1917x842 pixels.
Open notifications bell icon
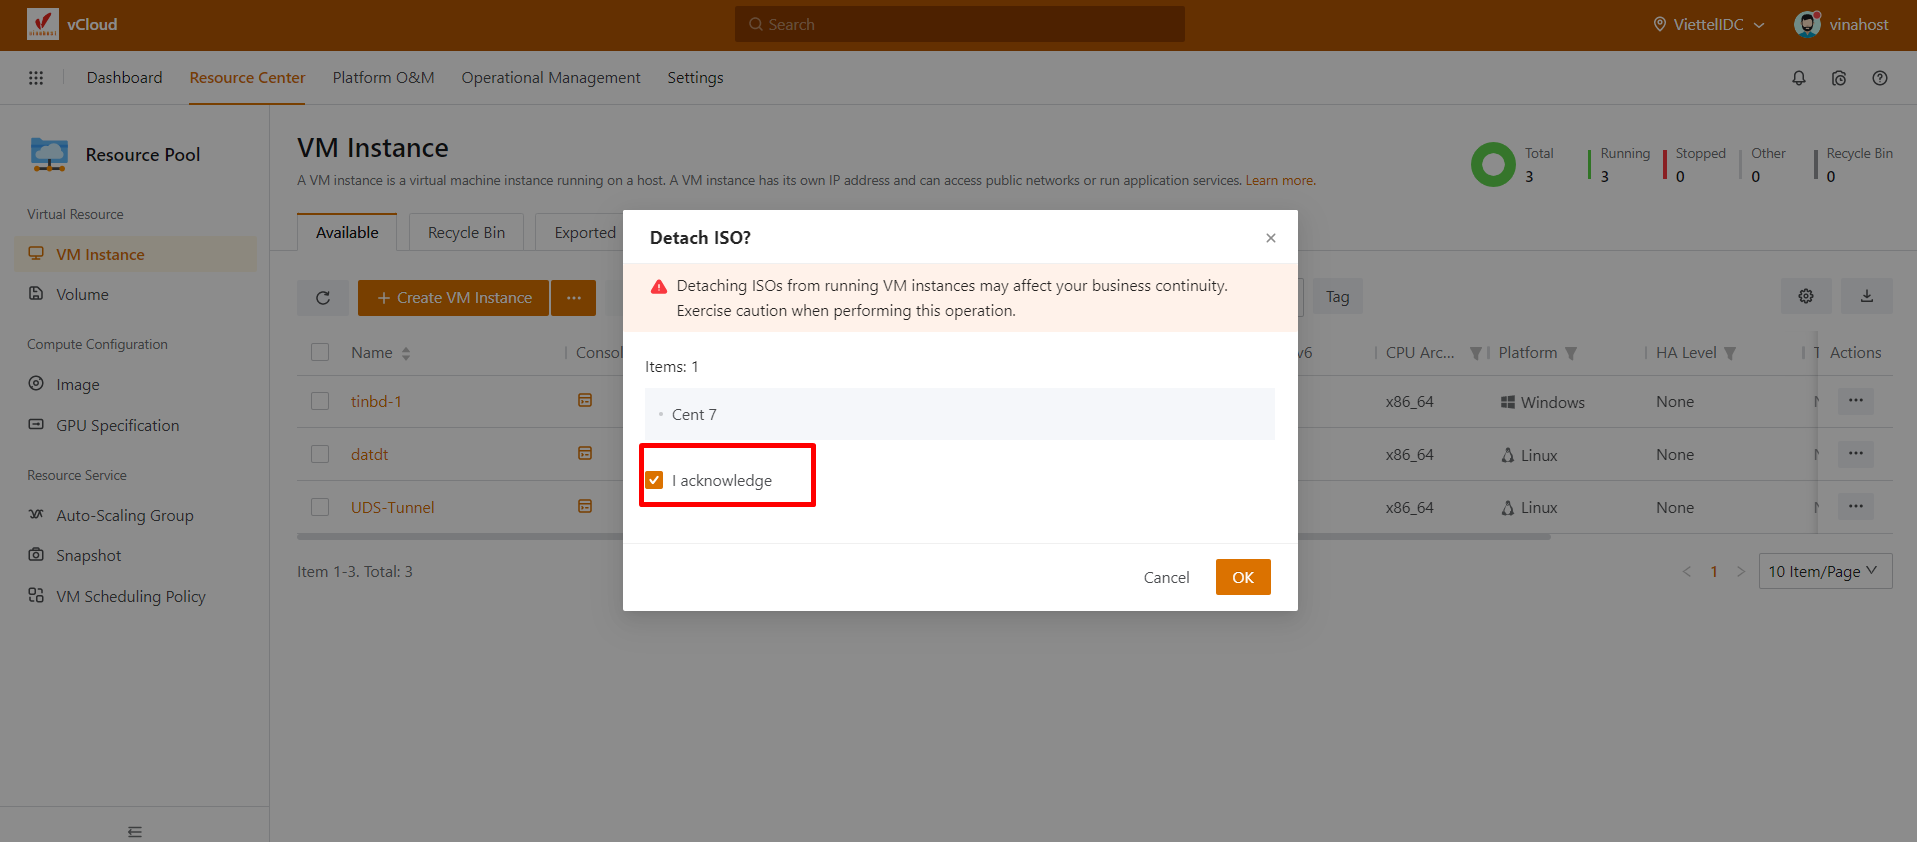tap(1799, 78)
